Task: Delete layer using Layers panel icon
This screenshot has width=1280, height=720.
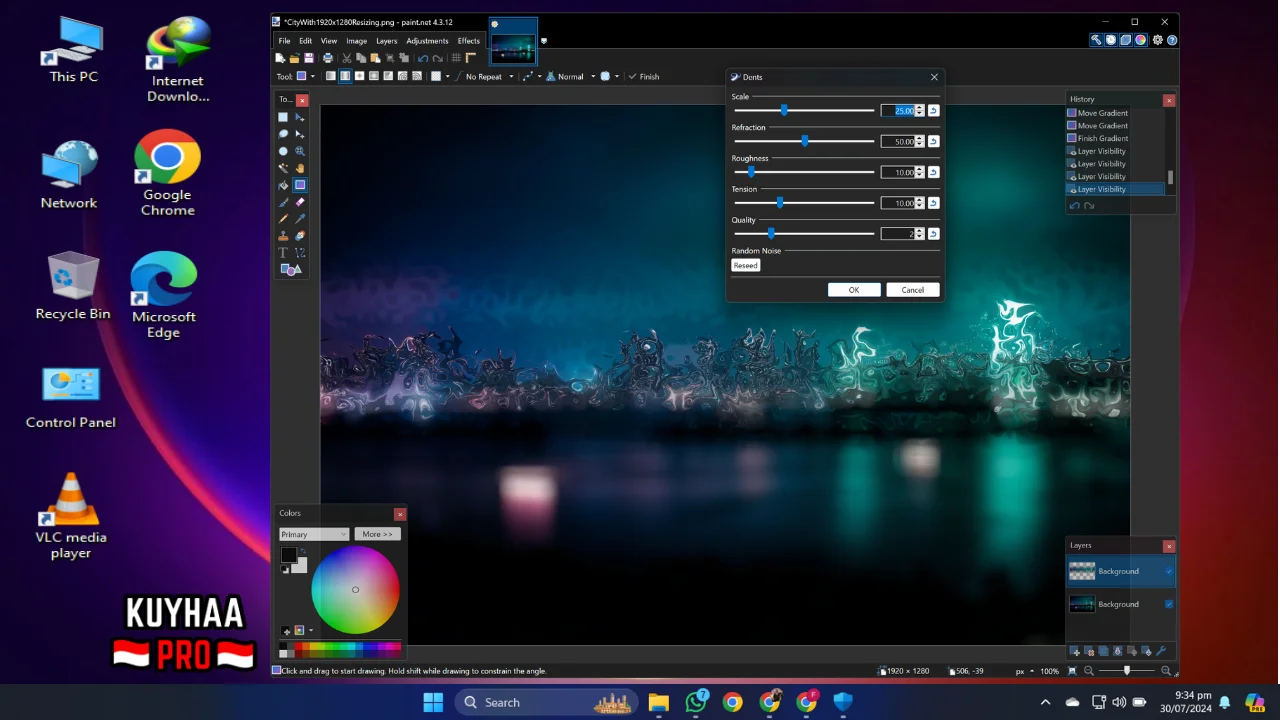Action: [x=1089, y=651]
